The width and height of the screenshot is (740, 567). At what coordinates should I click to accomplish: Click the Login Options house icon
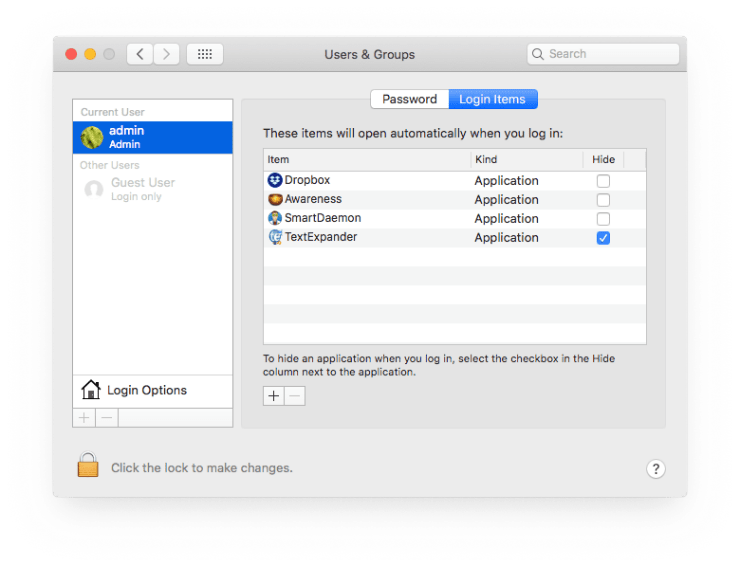tap(91, 390)
